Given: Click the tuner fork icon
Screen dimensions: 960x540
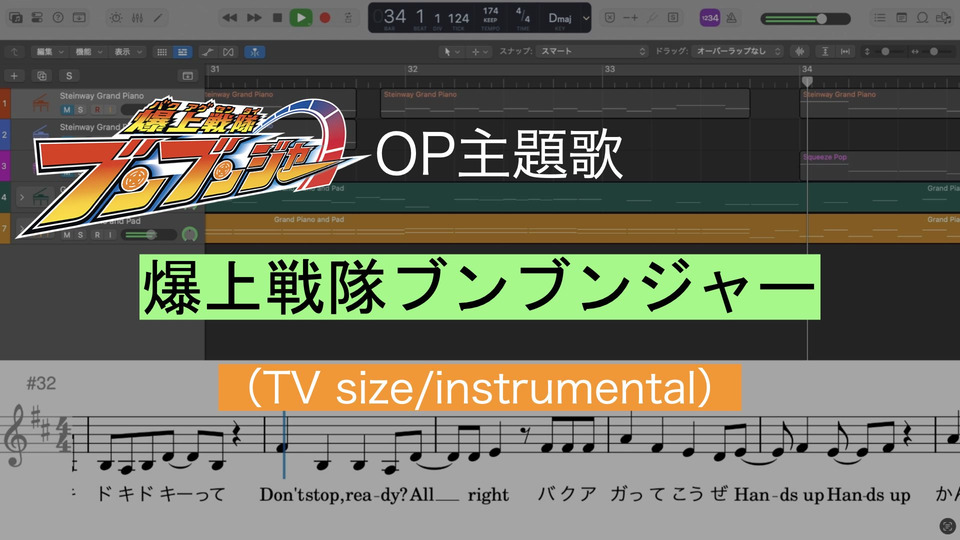Looking at the screenshot, I should tap(651, 18).
